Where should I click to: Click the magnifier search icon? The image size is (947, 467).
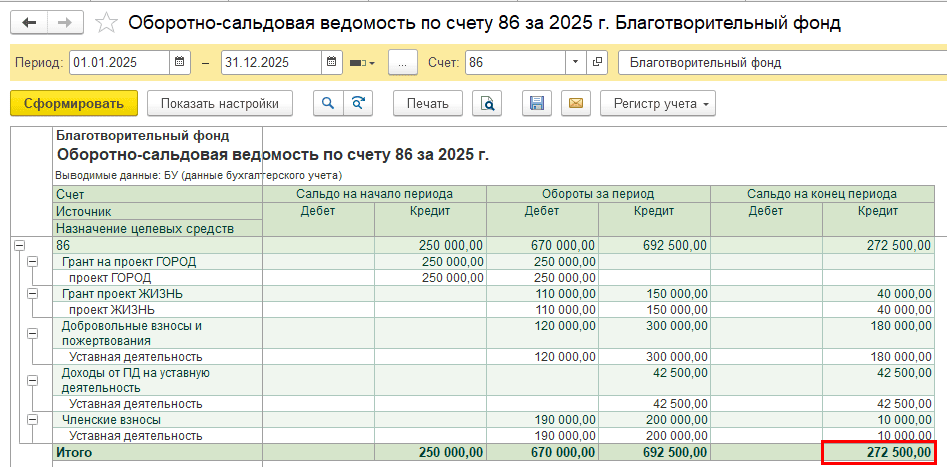pyautogui.click(x=327, y=103)
